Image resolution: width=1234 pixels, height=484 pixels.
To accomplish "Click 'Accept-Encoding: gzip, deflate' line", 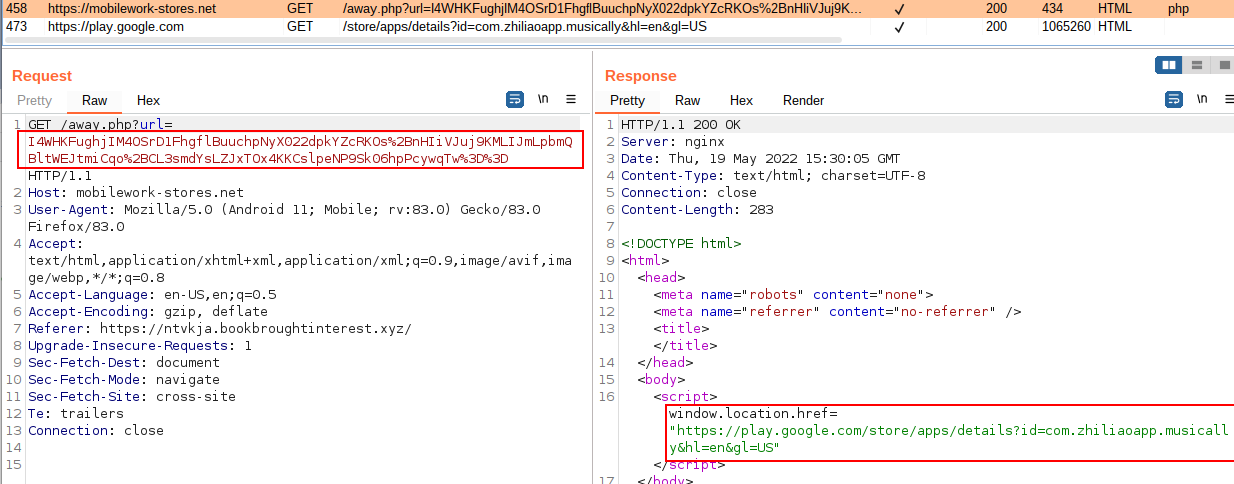I will click(x=148, y=312).
